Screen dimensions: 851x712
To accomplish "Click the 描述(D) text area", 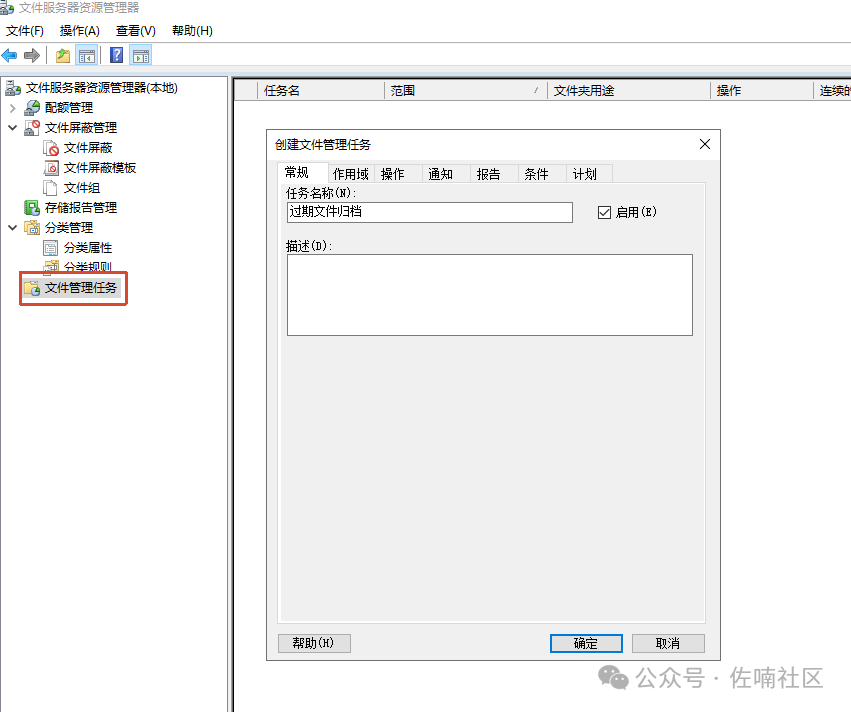I will (490, 295).
